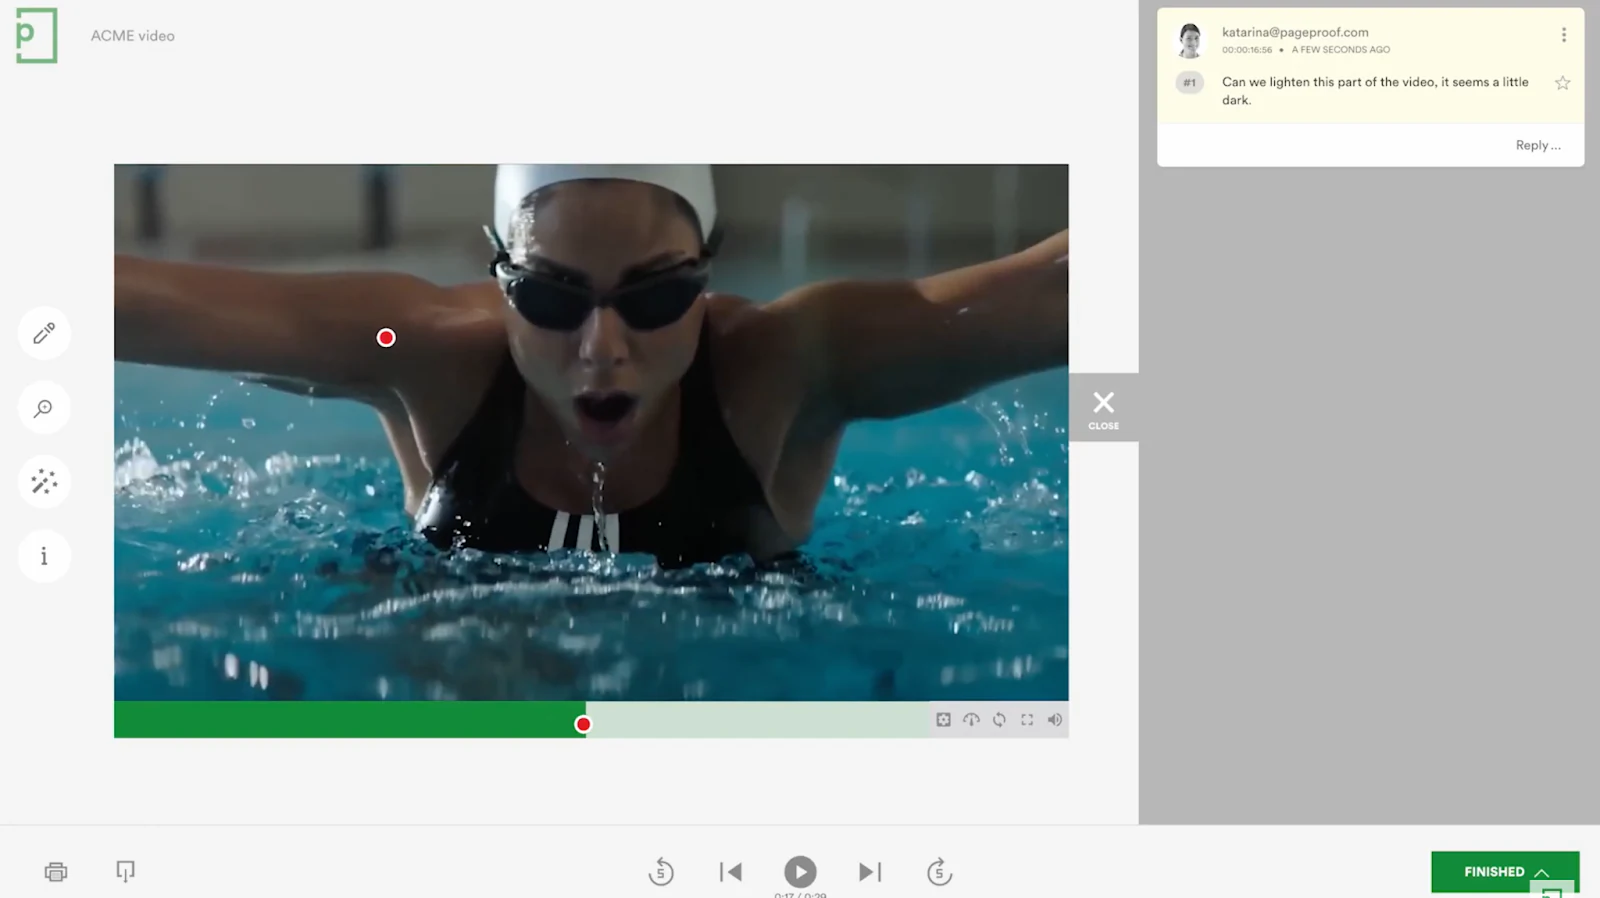
Task: Jump forward five seconds
Action: pos(939,872)
